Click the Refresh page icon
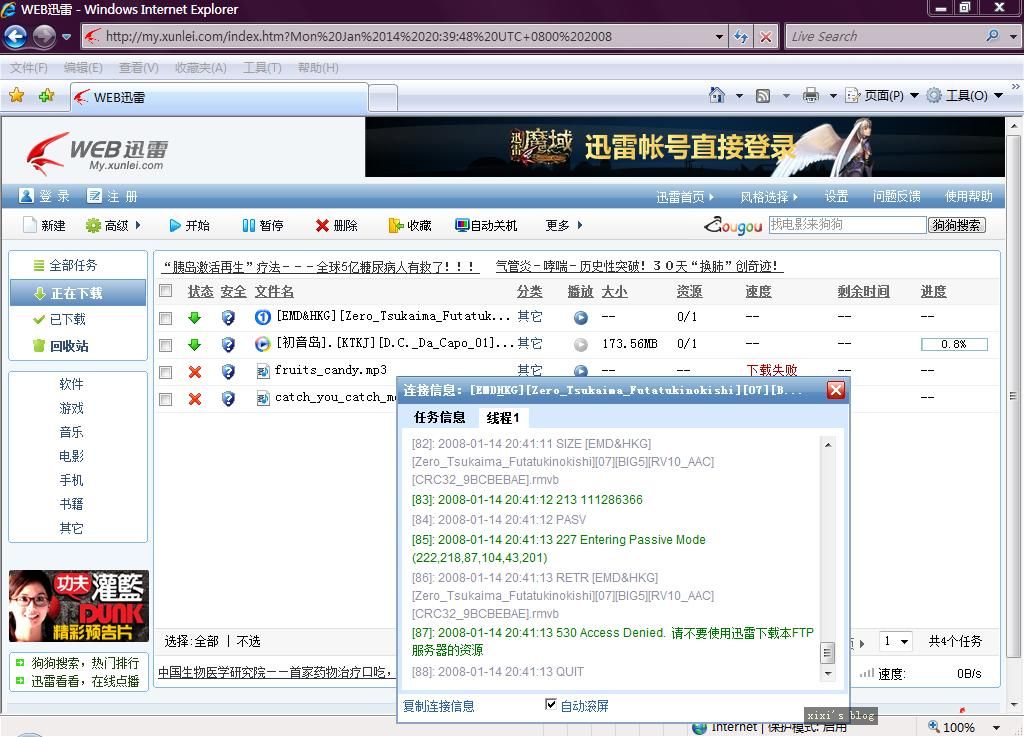The height and width of the screenshot is (737, 1024). 741,37
